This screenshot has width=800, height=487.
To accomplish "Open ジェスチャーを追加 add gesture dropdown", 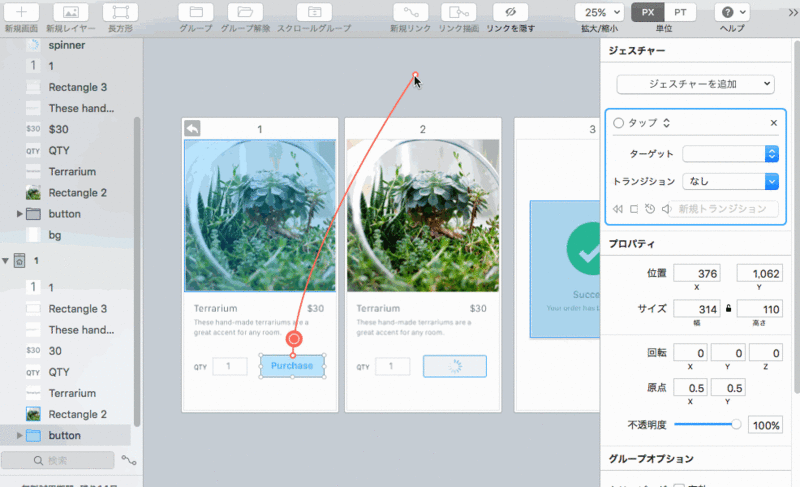I will tap(695, 84).
